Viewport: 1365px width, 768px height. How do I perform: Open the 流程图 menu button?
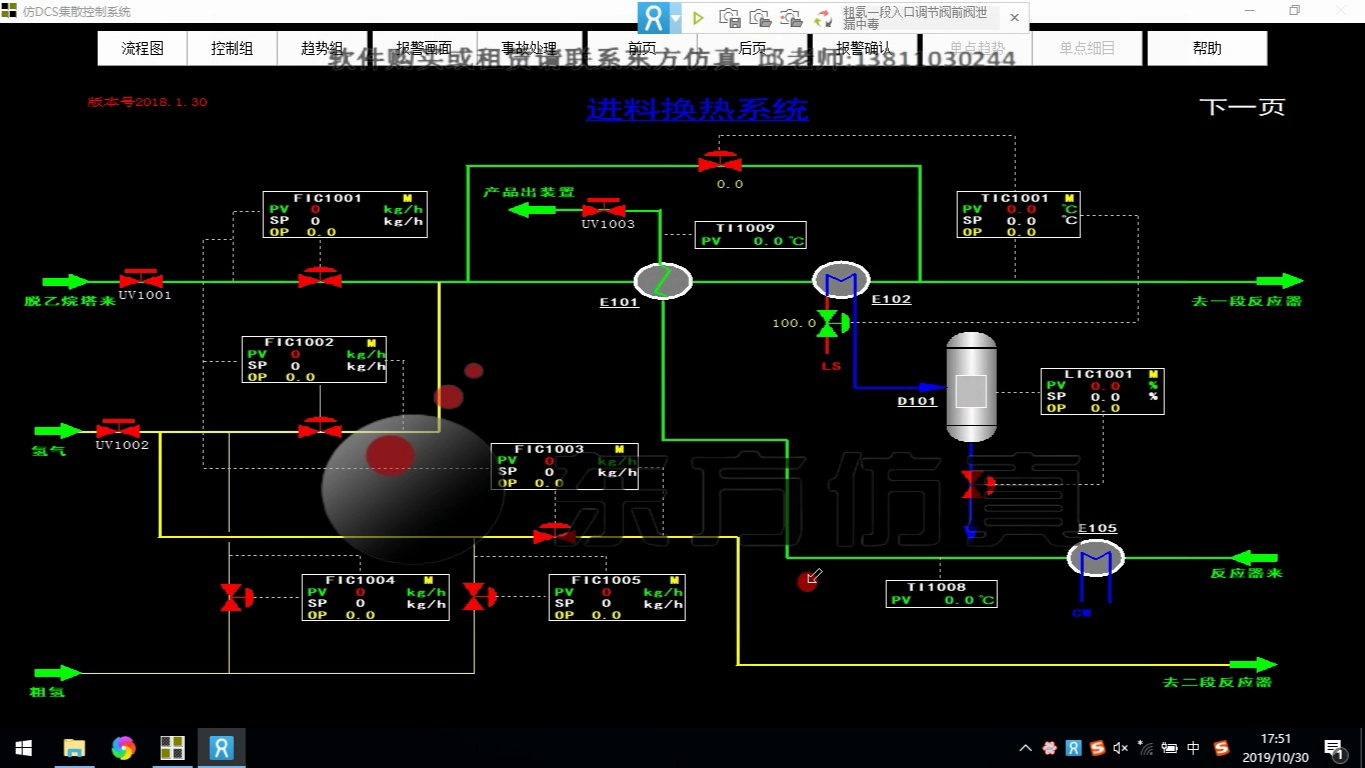point(142,48)
